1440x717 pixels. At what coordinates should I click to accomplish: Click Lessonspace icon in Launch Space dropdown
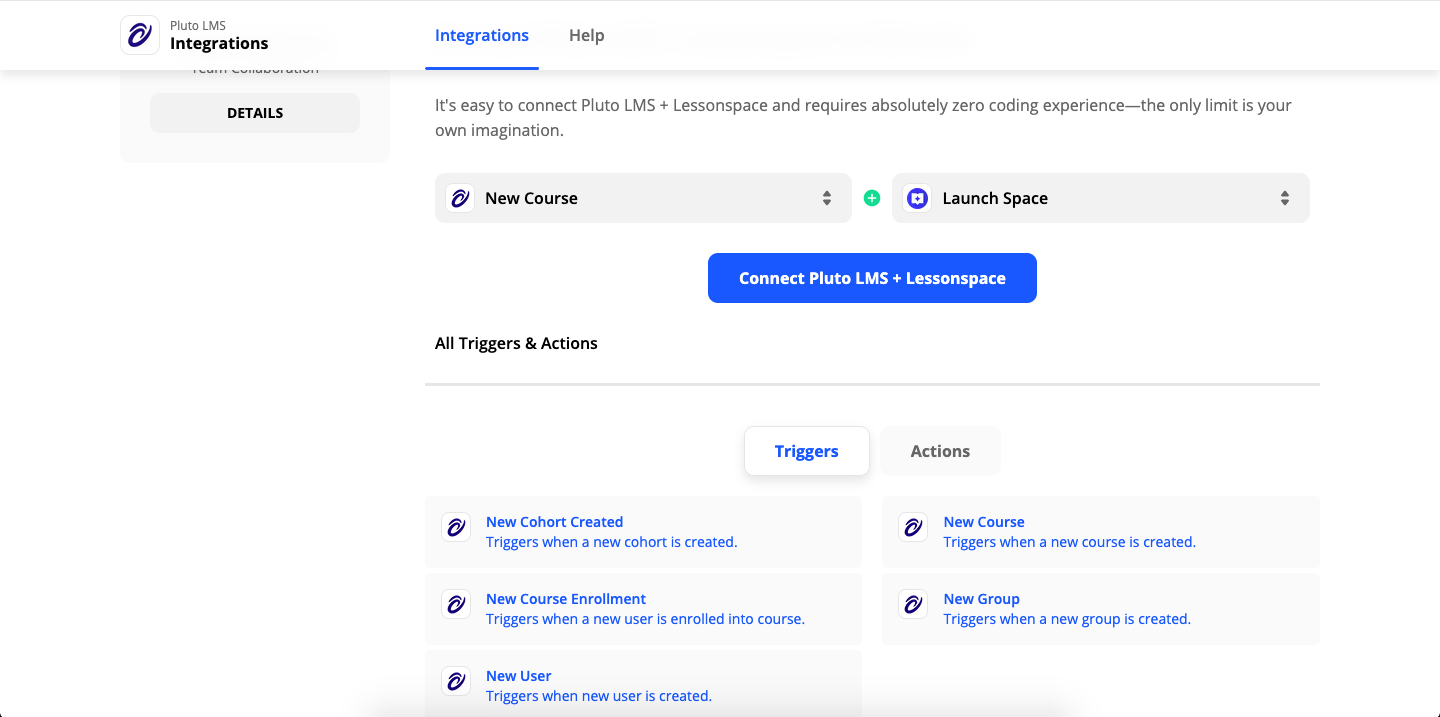[x=917, y=198]
